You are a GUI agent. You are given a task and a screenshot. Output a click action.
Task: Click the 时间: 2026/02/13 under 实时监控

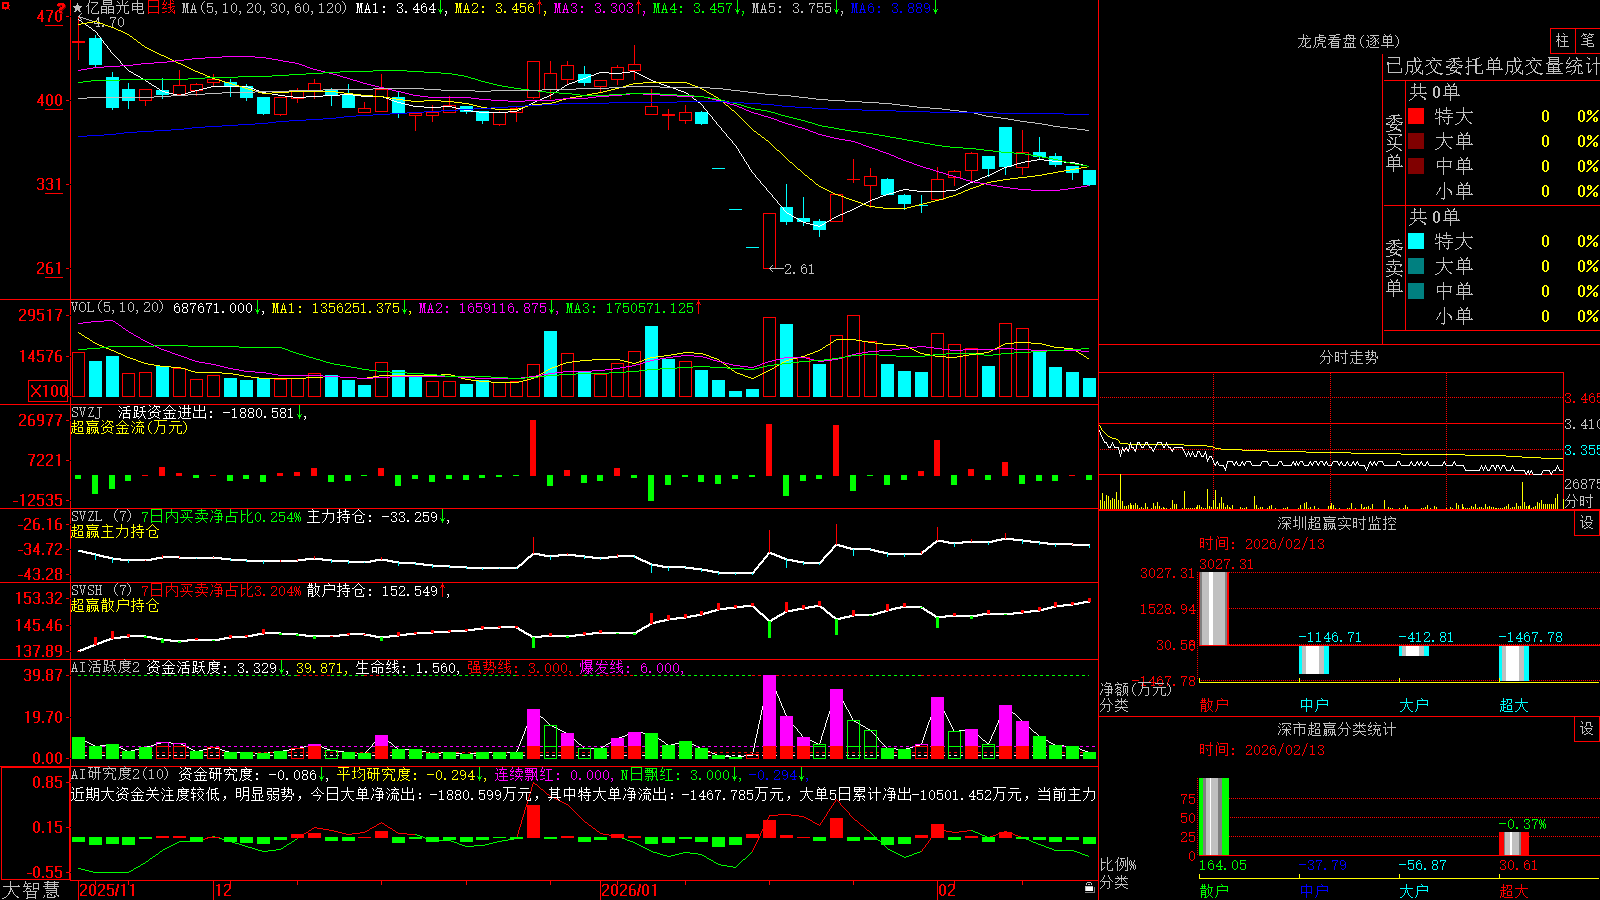1262,544
